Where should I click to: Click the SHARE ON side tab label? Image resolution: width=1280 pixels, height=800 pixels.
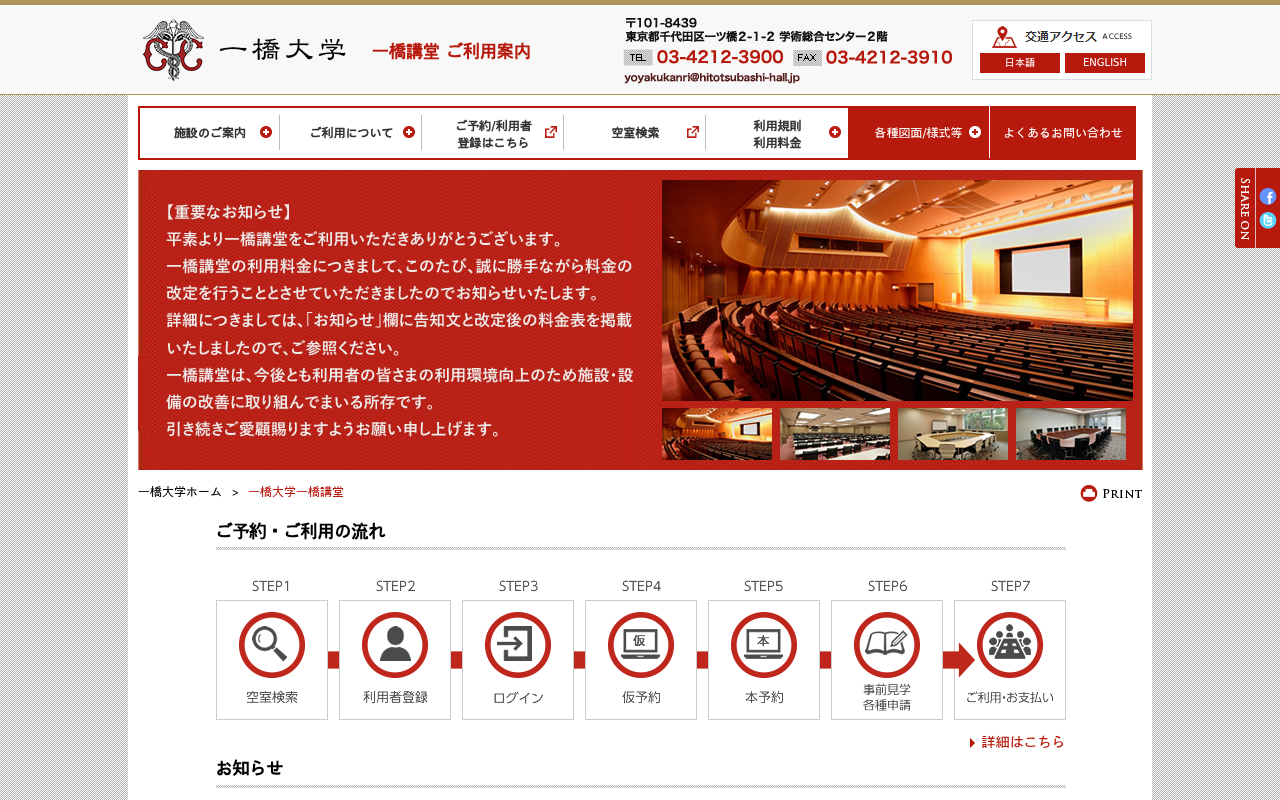pyautogui.click(x=1245, y=208)
